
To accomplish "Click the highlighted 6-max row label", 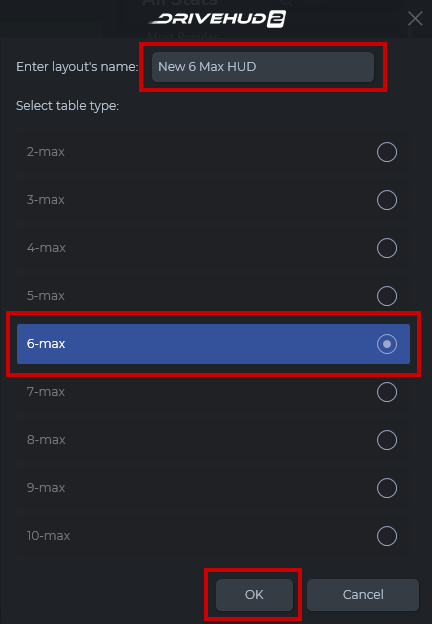I will [46, 344].
